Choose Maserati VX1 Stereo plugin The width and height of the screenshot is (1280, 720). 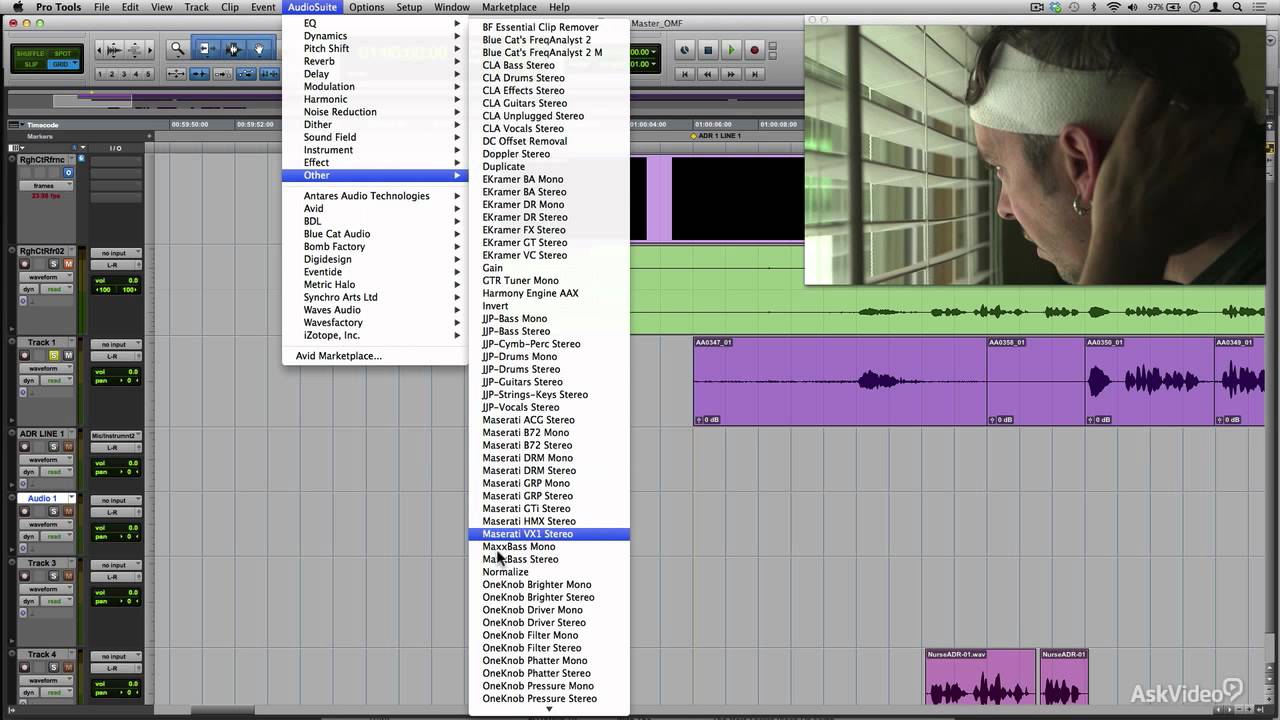[549, 534]
